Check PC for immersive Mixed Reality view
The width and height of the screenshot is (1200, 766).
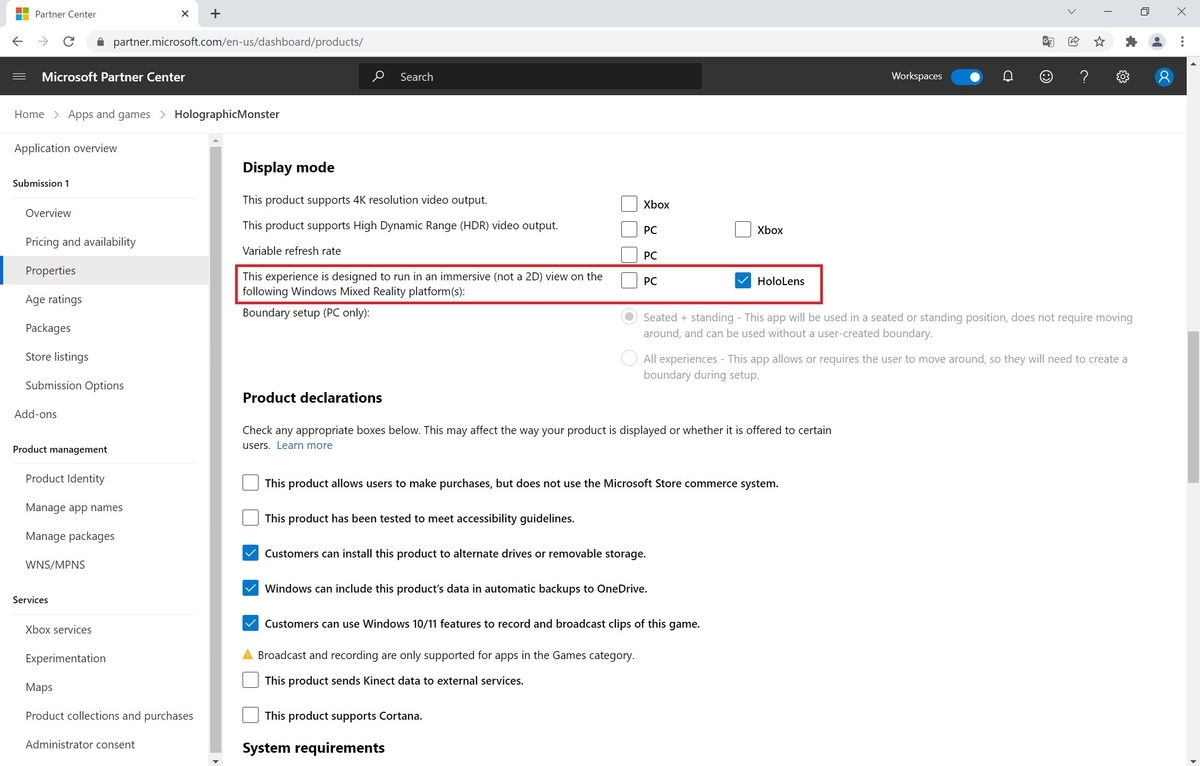[x=629, y=281]
